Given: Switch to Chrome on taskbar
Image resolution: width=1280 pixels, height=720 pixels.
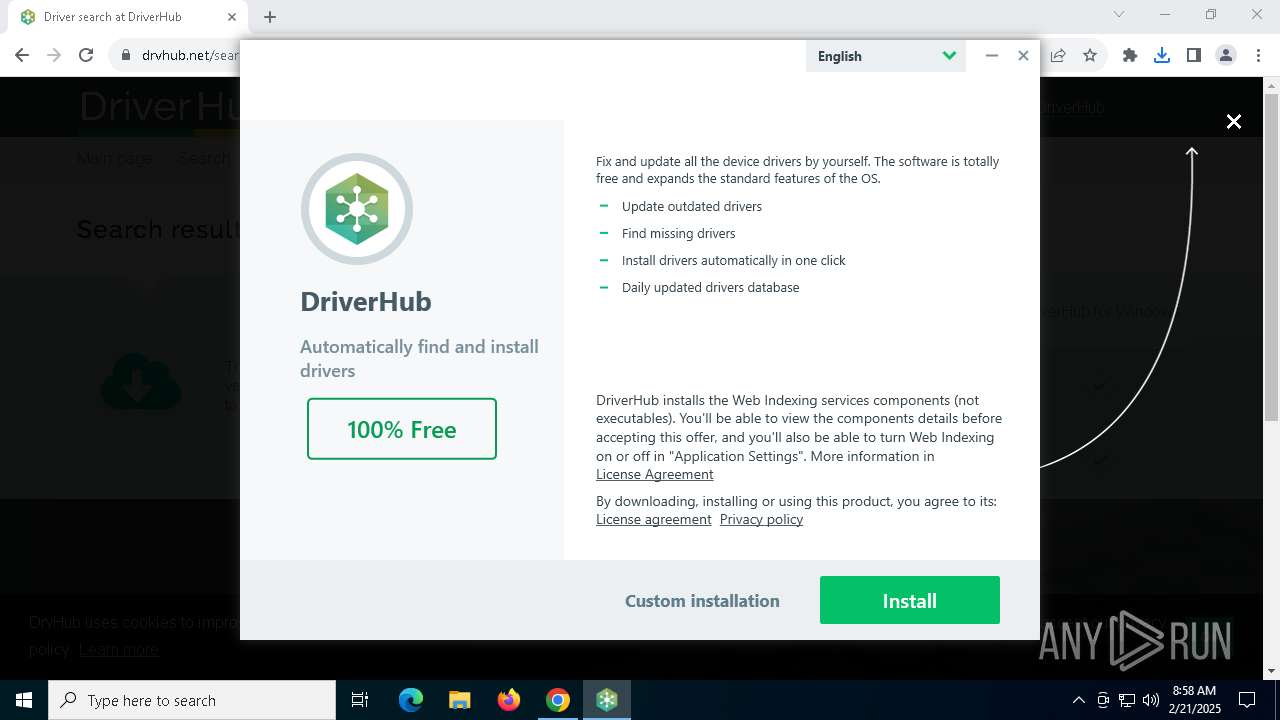Looking at the screenshot, I should click(558, 700).
